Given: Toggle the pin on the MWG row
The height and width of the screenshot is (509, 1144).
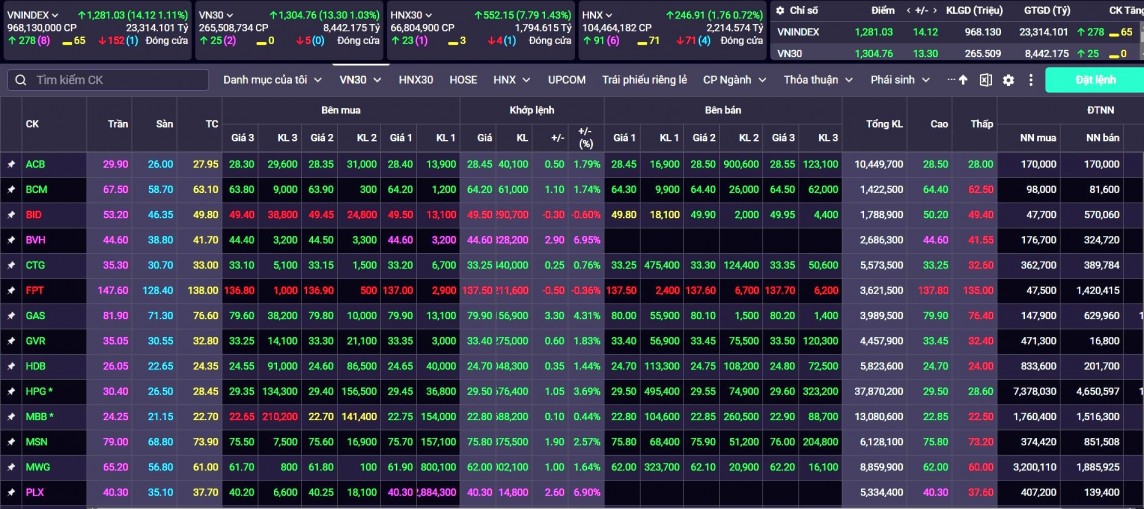Looking at the screenshot, I should coord(11,467).
